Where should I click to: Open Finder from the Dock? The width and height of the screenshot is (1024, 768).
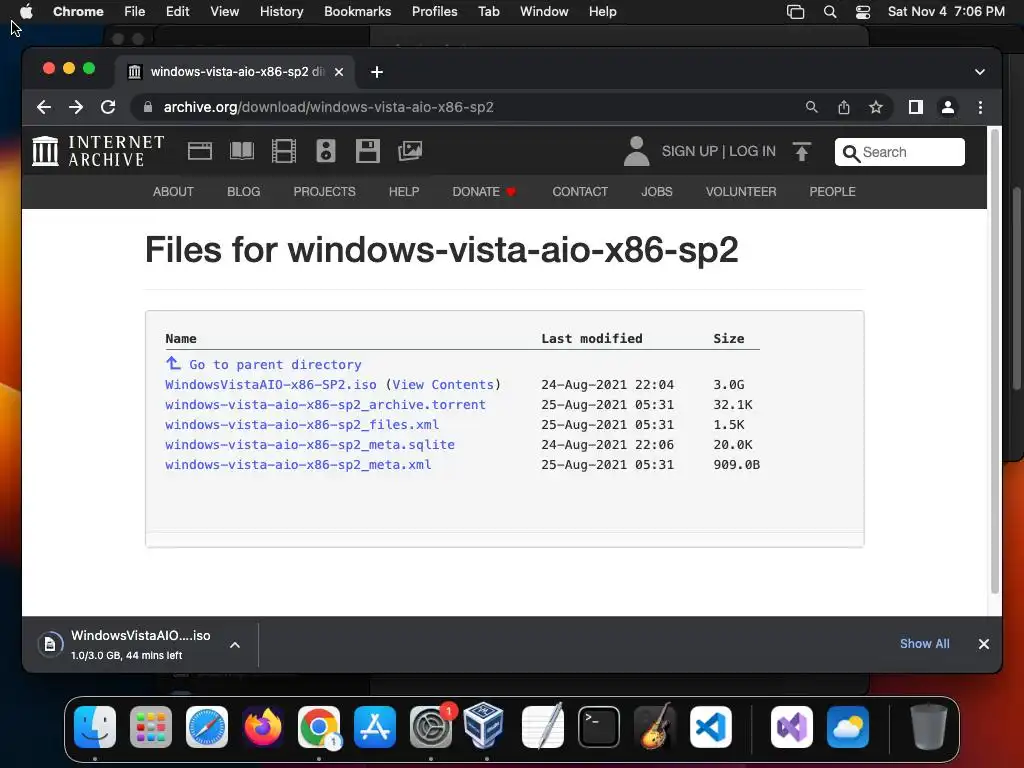[x=95, y=727]
